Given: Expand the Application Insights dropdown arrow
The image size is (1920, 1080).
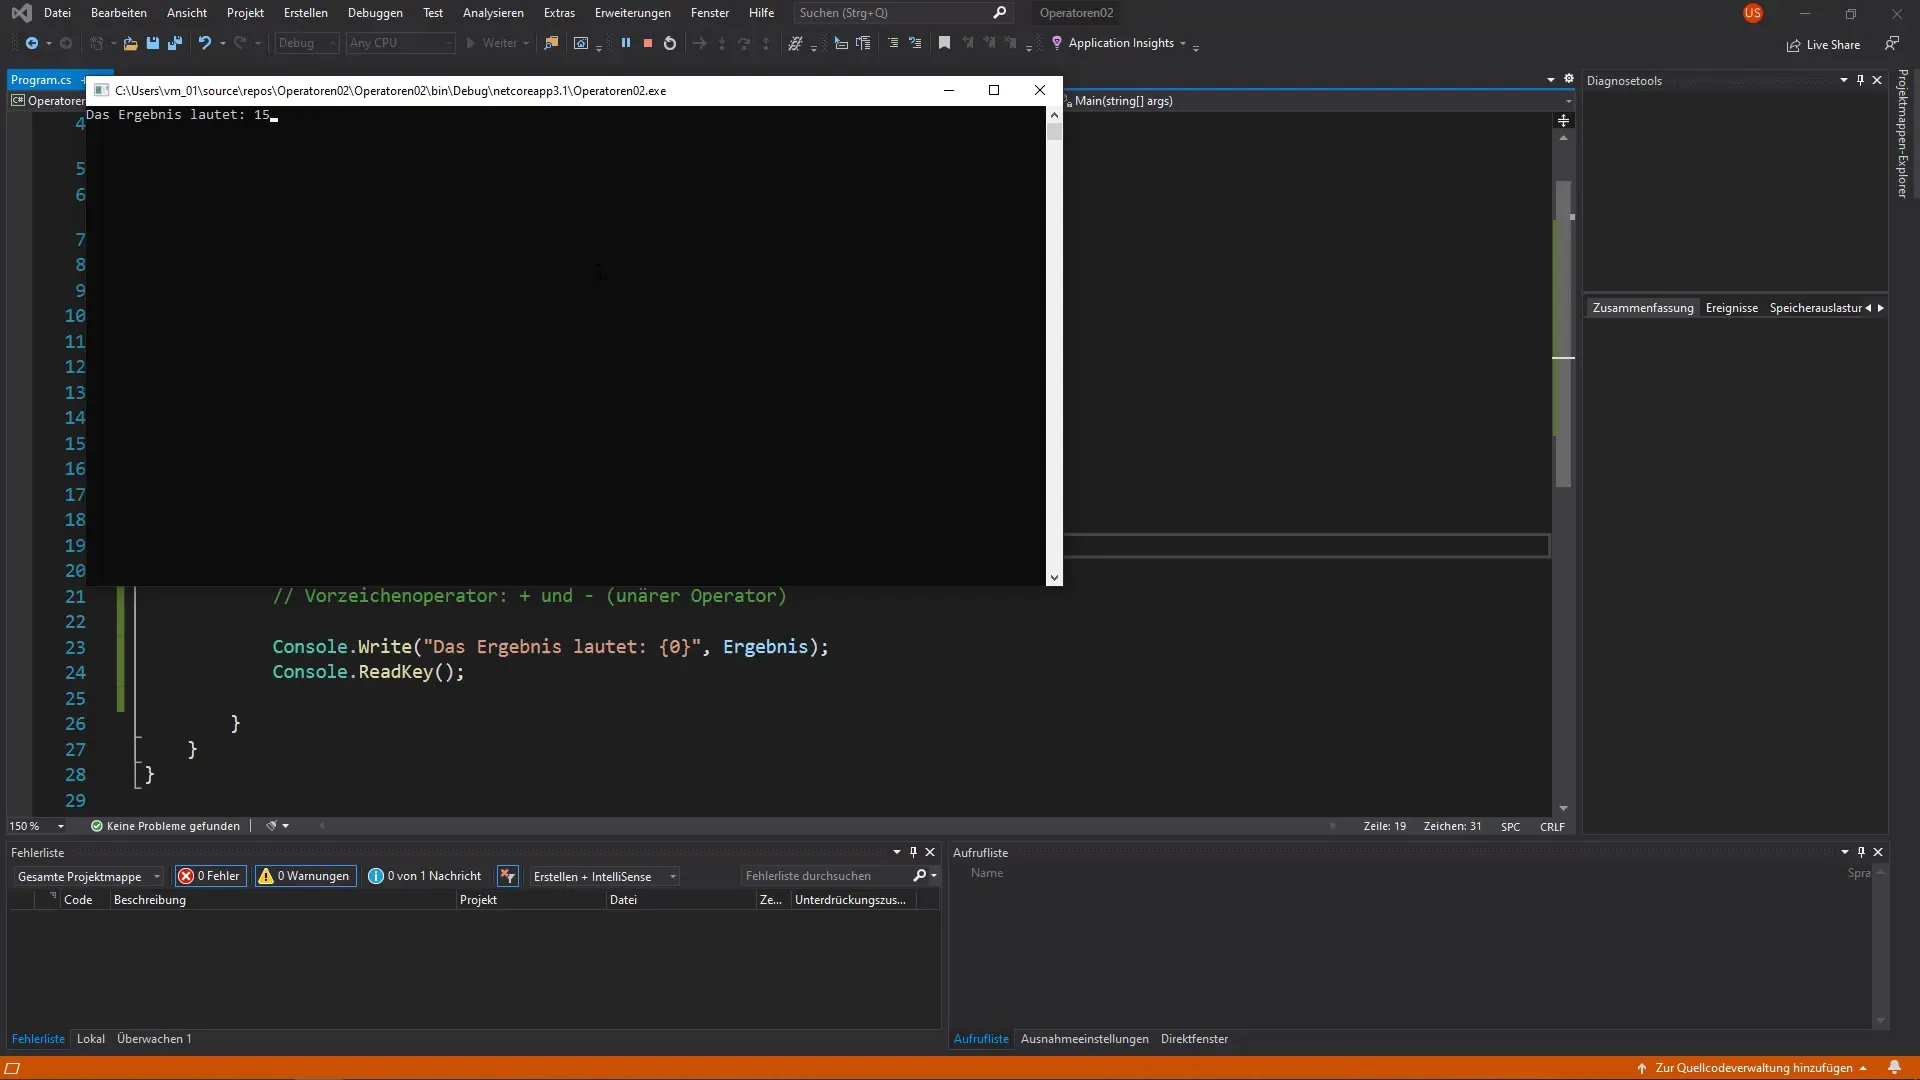Looking at the screenshot, I should coord(1183,43).
